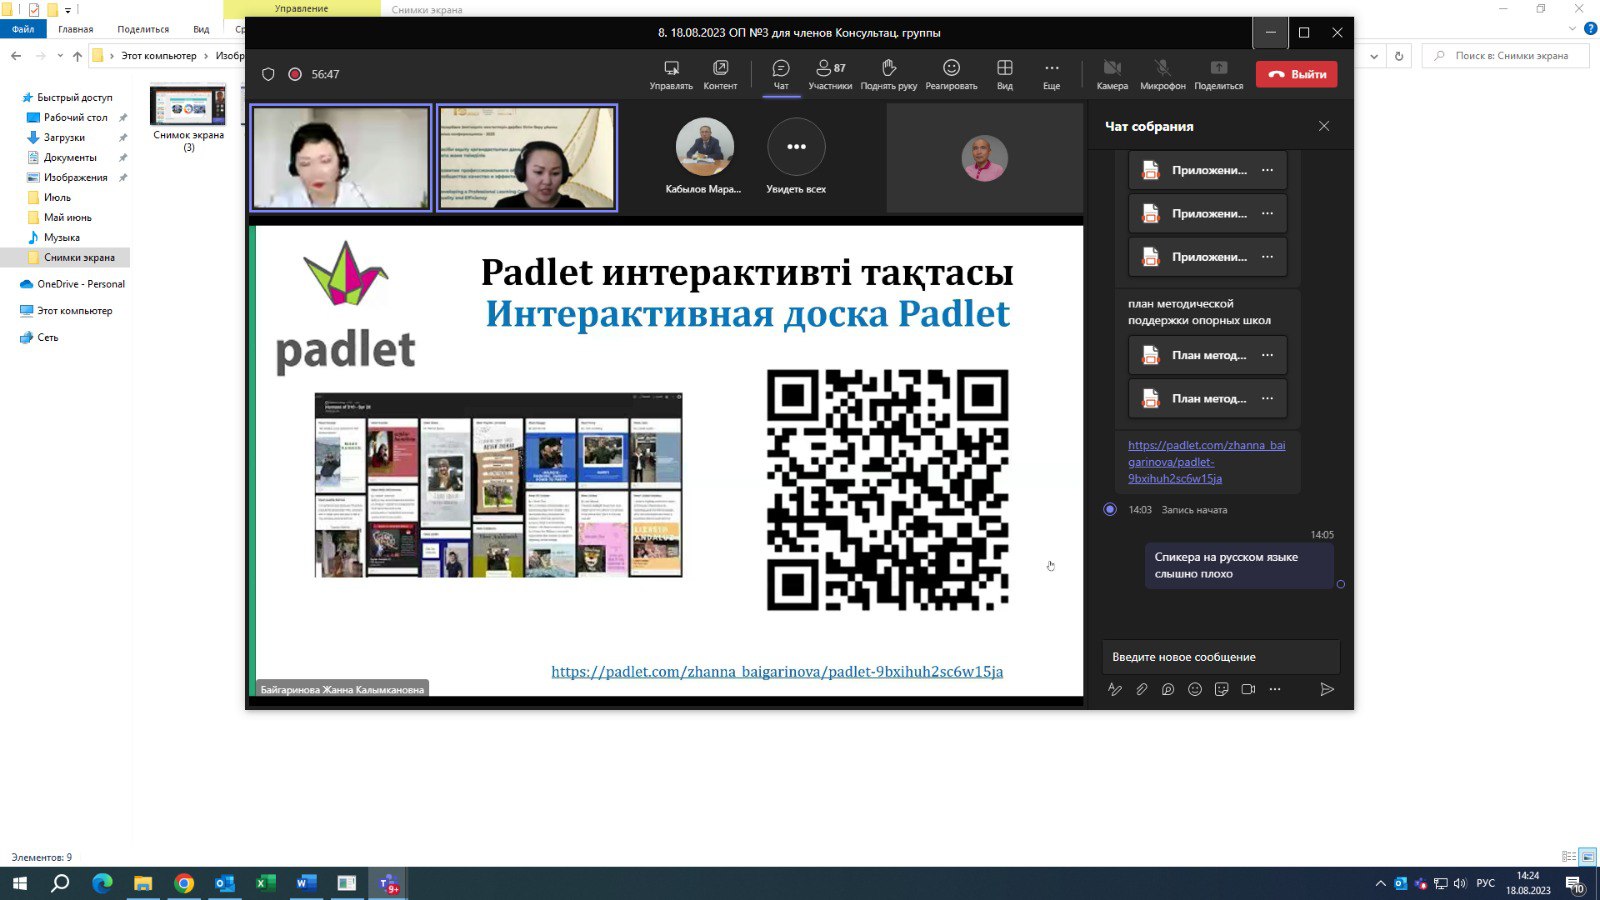Turn on the Камера
Image resolution: width=1600 pixels, height=900 pixels.
(x=1112, y=75)
